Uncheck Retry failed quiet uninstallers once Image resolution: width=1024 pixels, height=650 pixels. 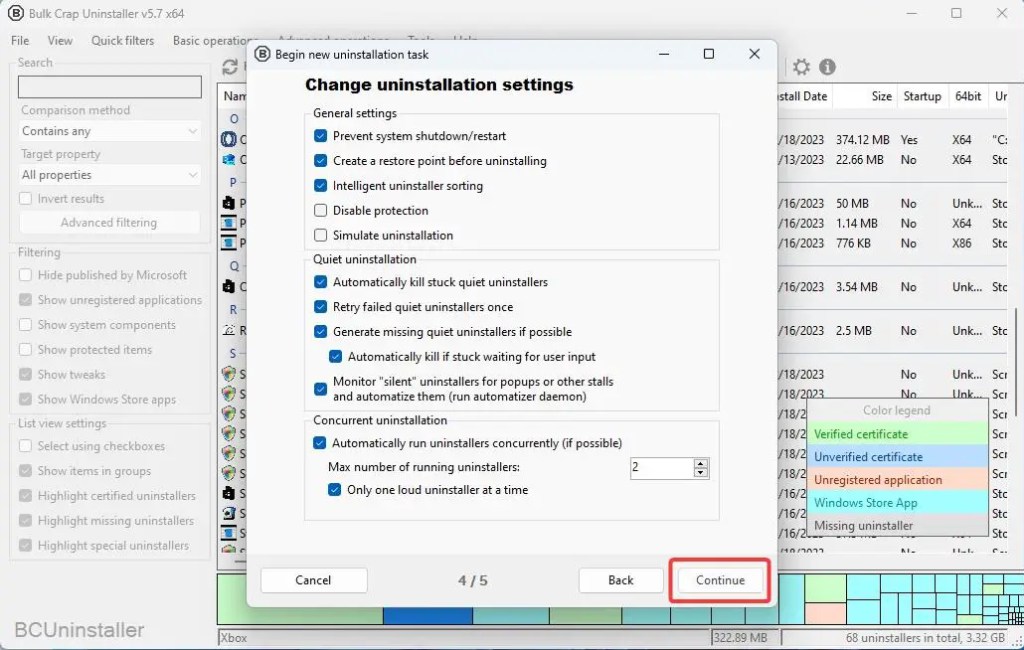coord(320,307)
